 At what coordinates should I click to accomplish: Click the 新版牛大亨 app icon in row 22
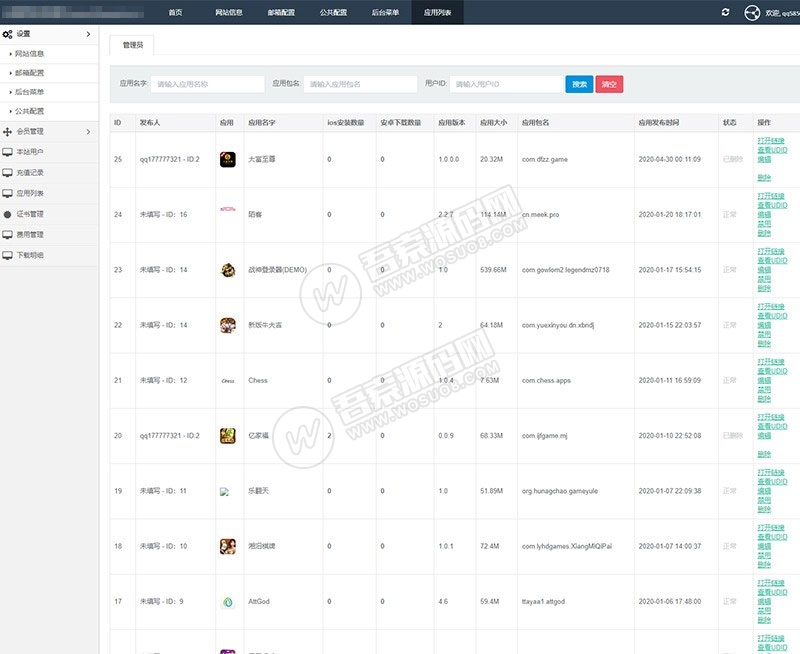point(228,325)
